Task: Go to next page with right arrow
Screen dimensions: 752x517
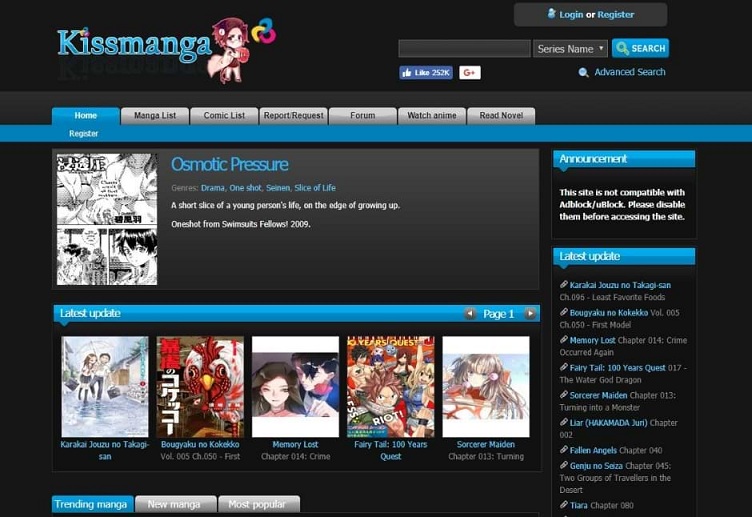Action: pyautogui.click(x=530, y=313)
